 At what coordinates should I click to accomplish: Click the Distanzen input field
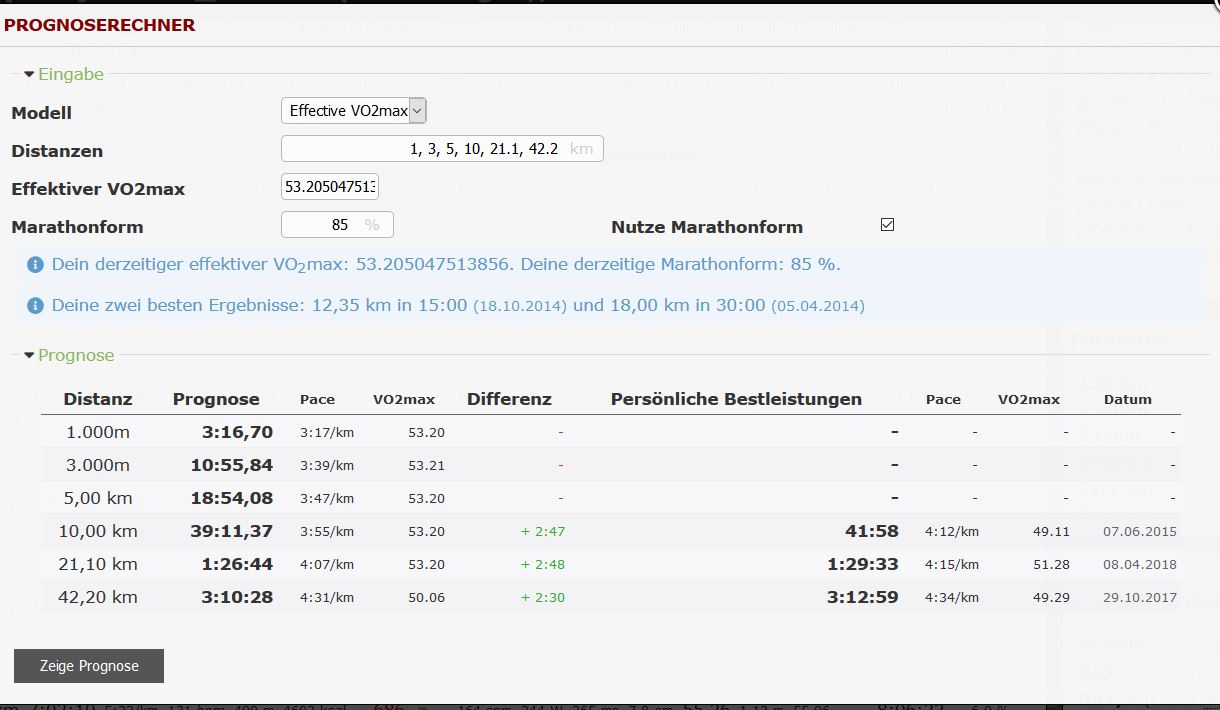pos(441,149)
